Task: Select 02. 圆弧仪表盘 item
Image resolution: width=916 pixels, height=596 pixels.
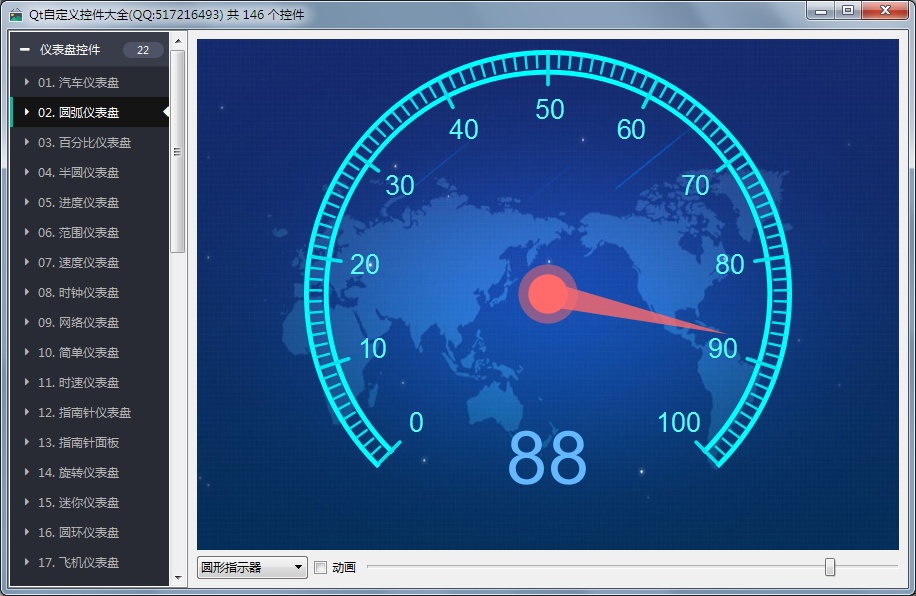Action: pyautogui.click(x=89, y=112)
